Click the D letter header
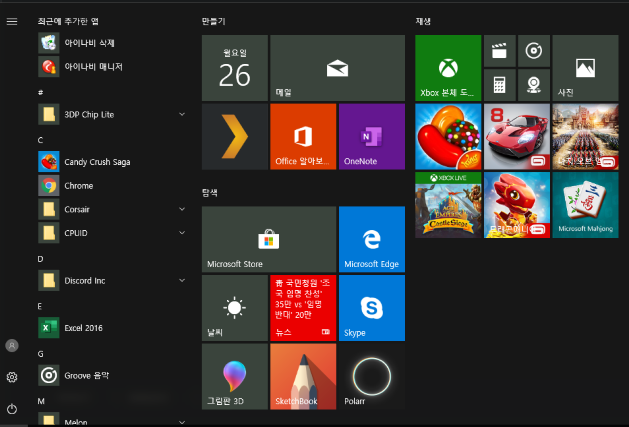The height and width of the screenshot is (427, 629). coord(40,259)
